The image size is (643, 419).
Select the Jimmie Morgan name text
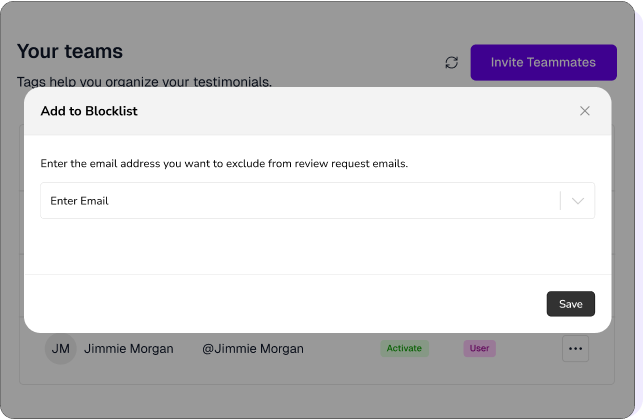(129, 348)
